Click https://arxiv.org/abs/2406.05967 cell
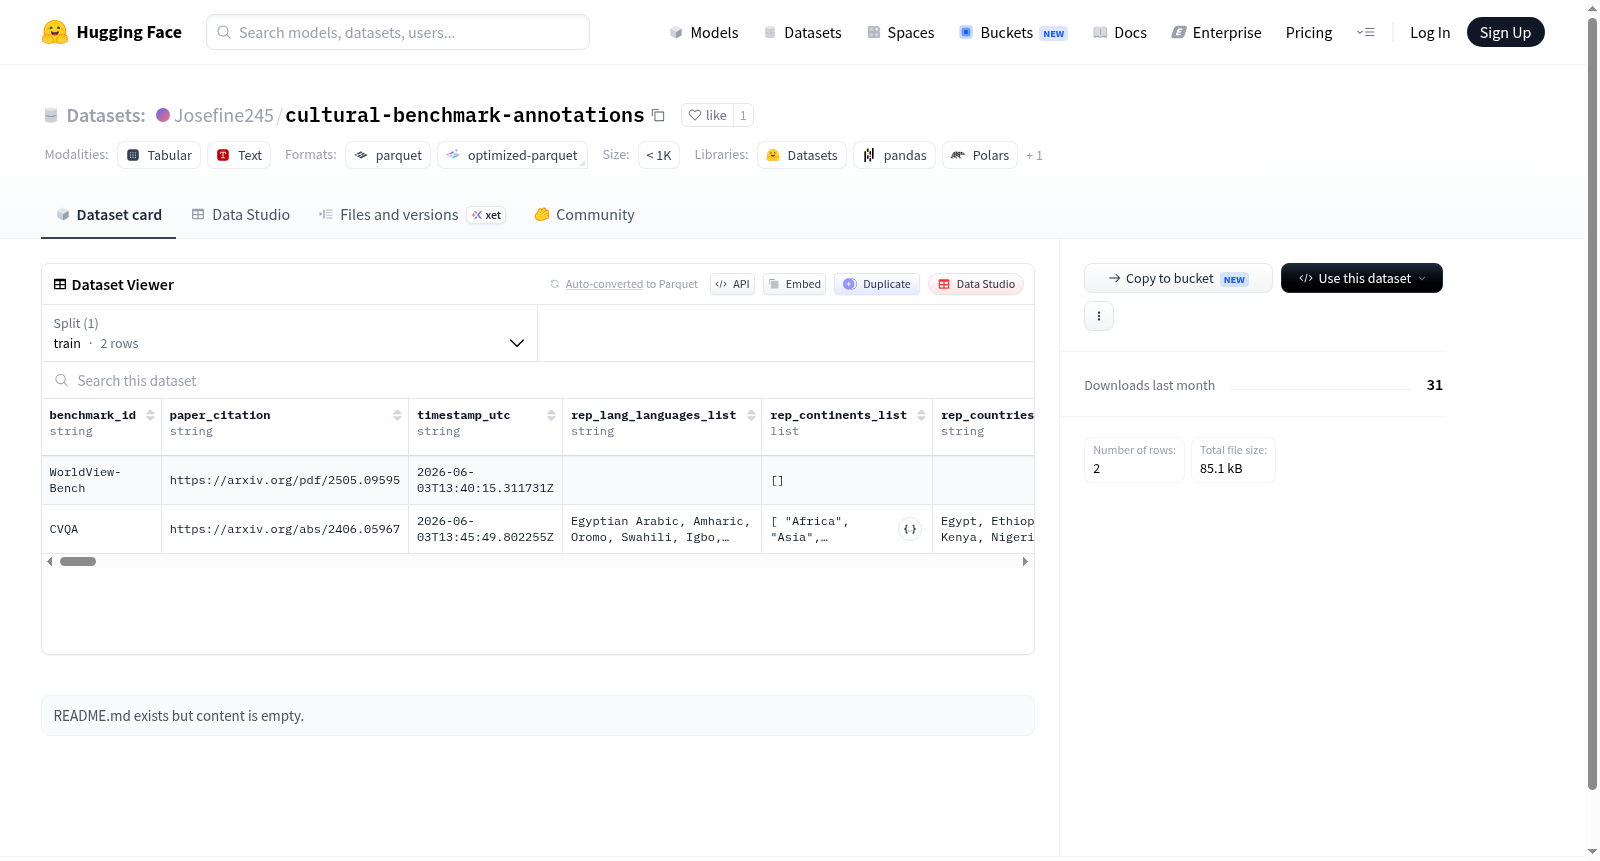The width and height of the screenshot is (1600, 861). tap(285, 529)
